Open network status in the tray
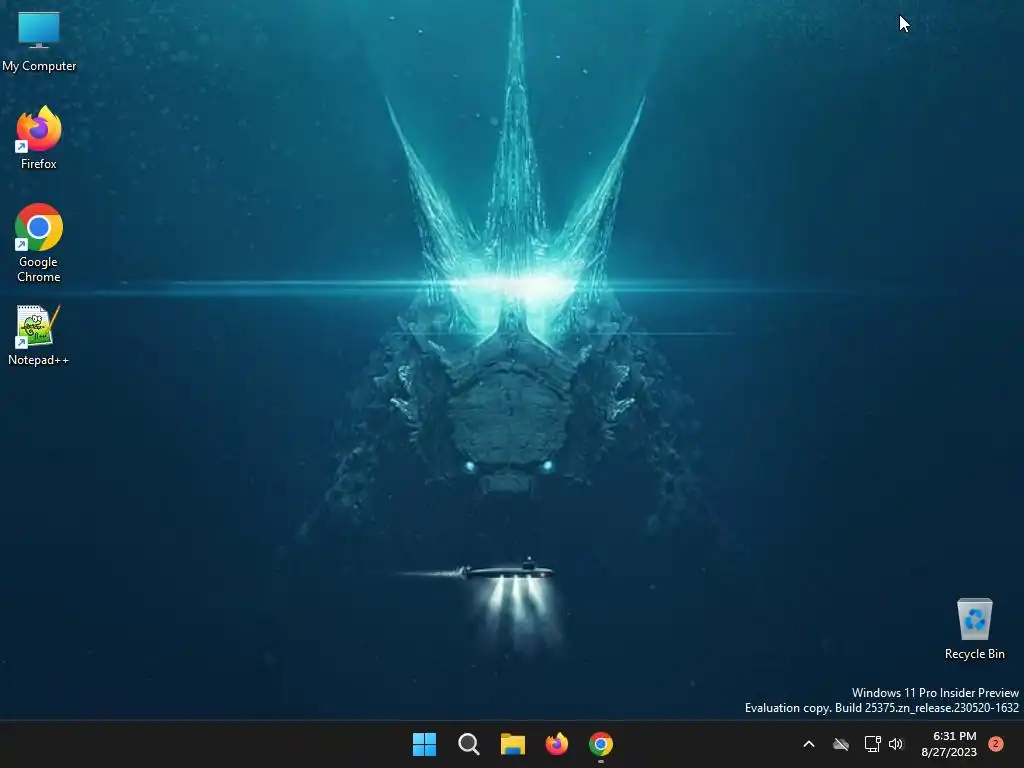This screenshot has width=1024, height=768. pos(872,744)
